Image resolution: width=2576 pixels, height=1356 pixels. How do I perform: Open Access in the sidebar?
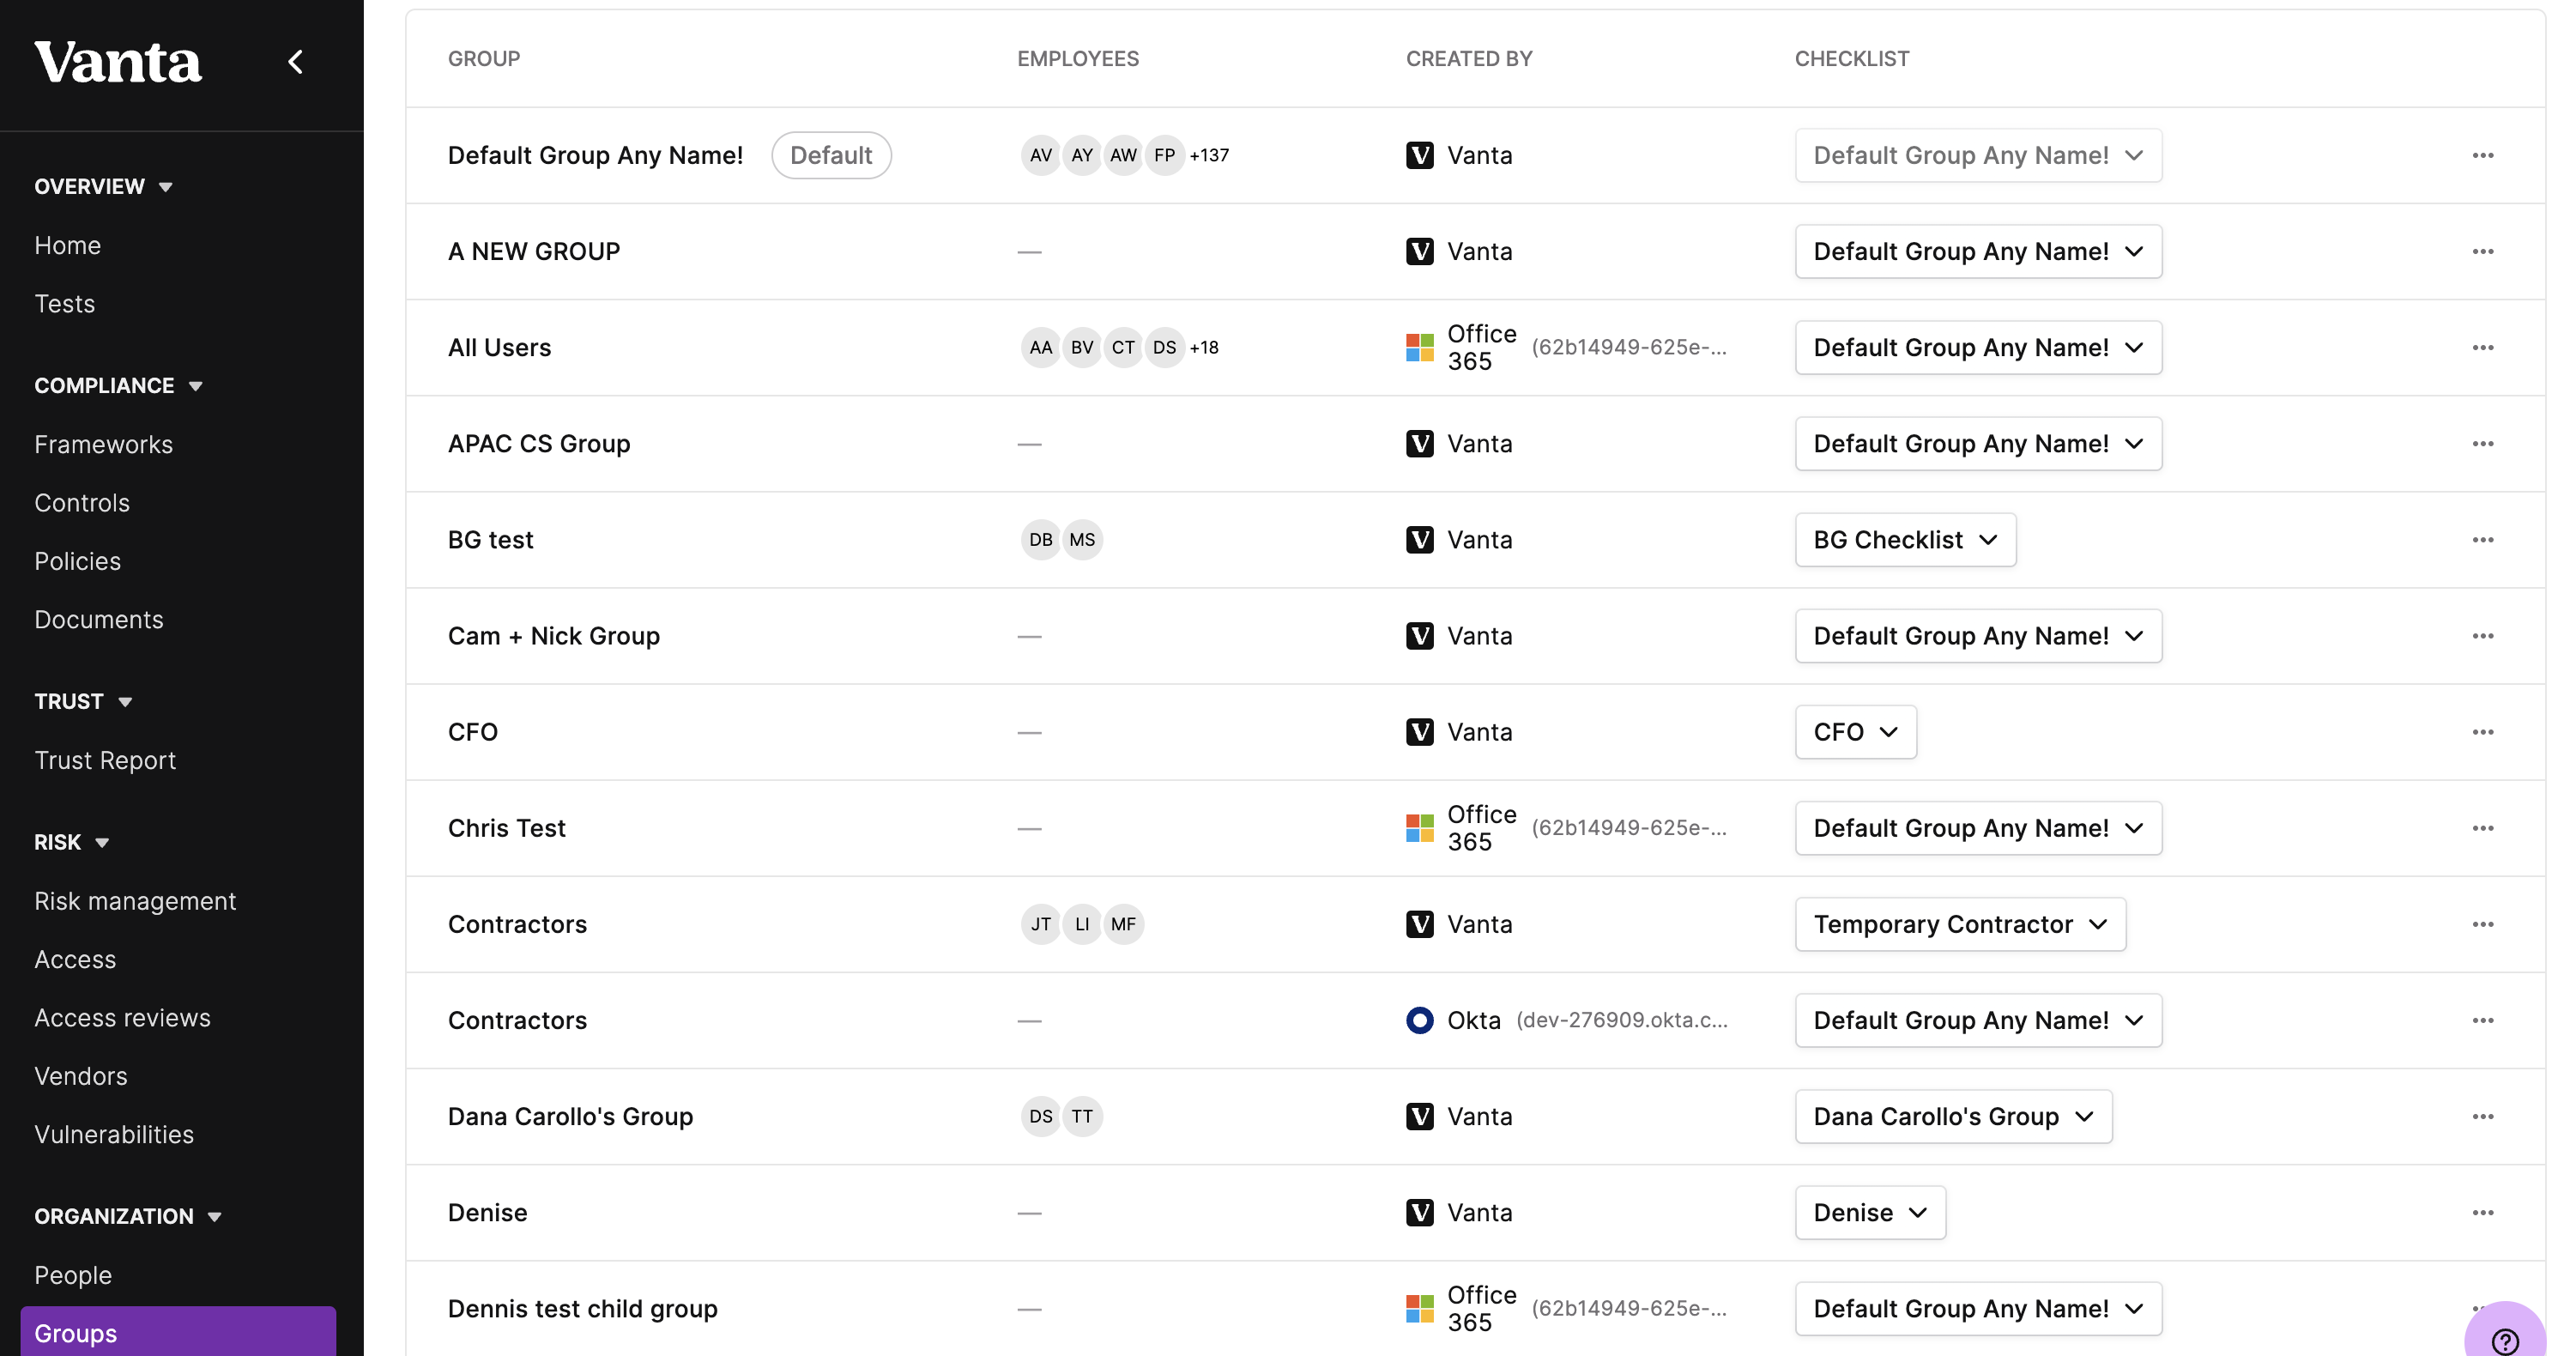(75, 960)
